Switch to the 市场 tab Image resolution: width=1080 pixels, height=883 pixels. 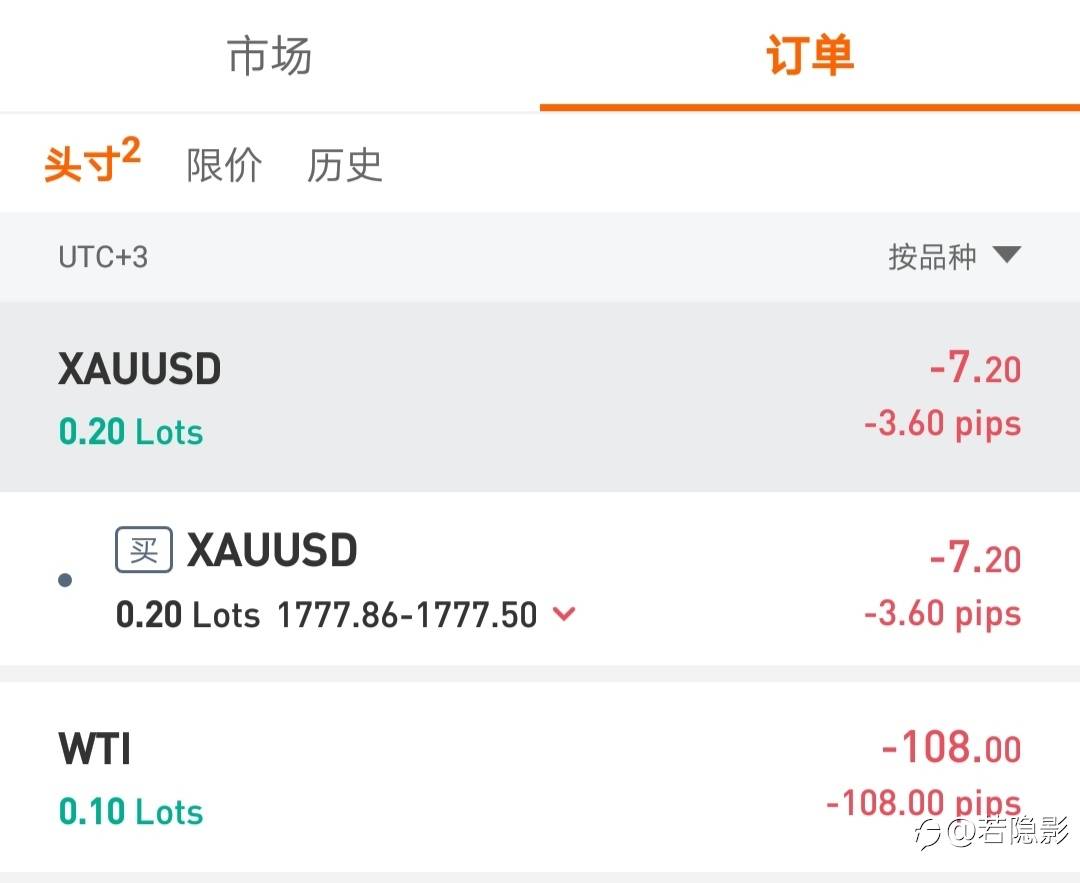coord(269,56)
